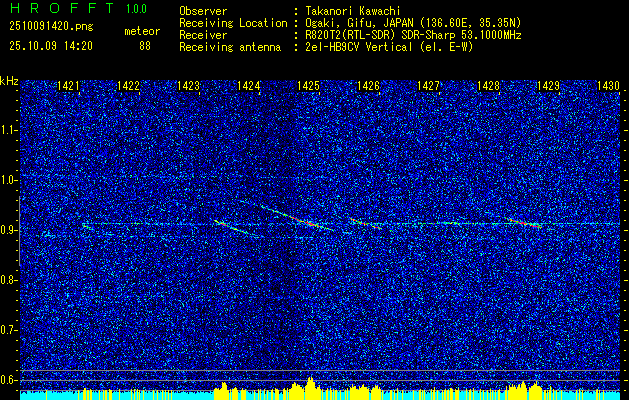Click time marker 1428
The height and width of the screenshot is (400, 629).
pyautogui.click(x=489, y=85)
